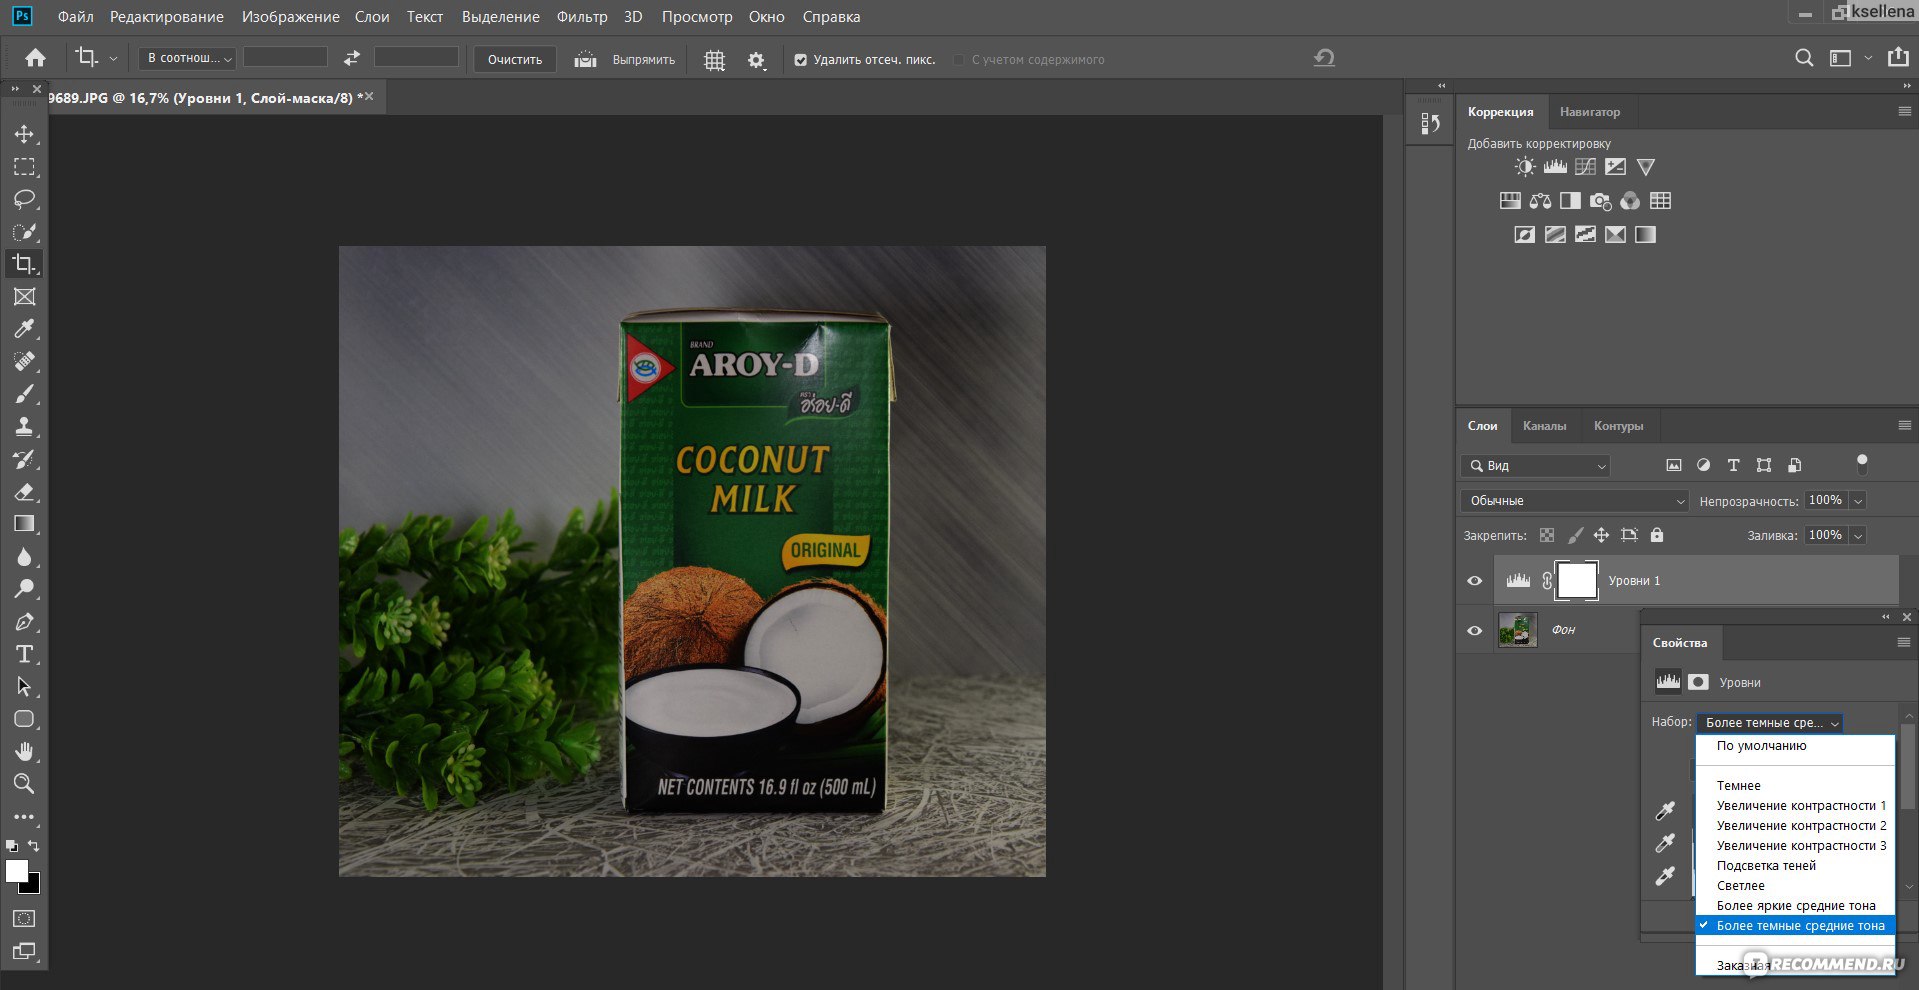The image size is (1919, 990).
Task: Select the Clone Stamp tool
Action: coord(24,426)
